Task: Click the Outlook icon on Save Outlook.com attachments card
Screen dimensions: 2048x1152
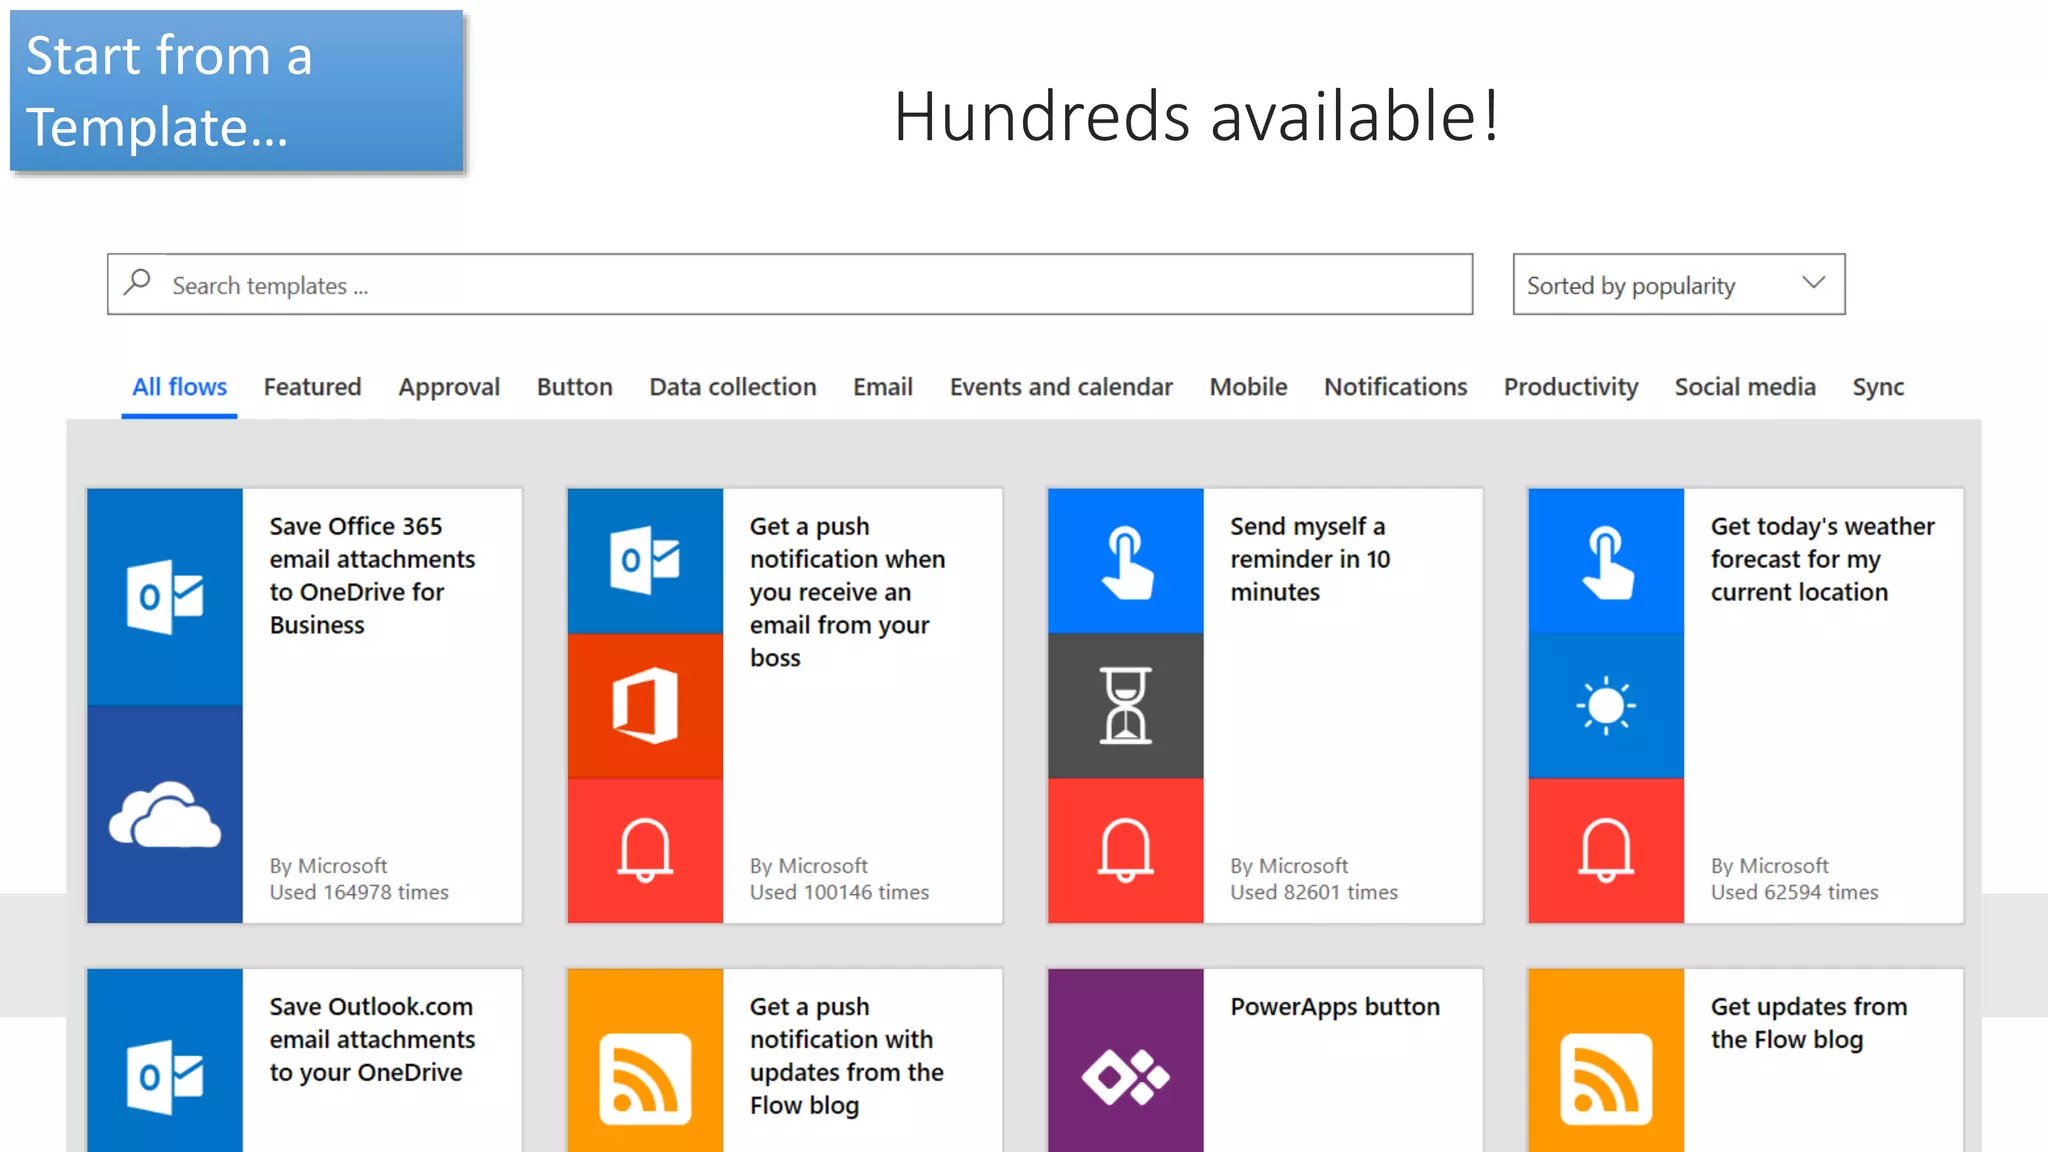Action: point(165,1077)
